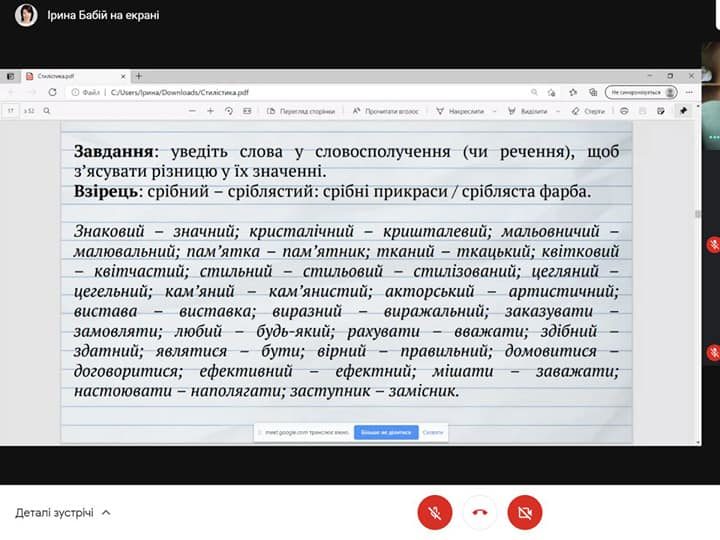Open the Накреслити draw tool dropdown arrow

494,111
